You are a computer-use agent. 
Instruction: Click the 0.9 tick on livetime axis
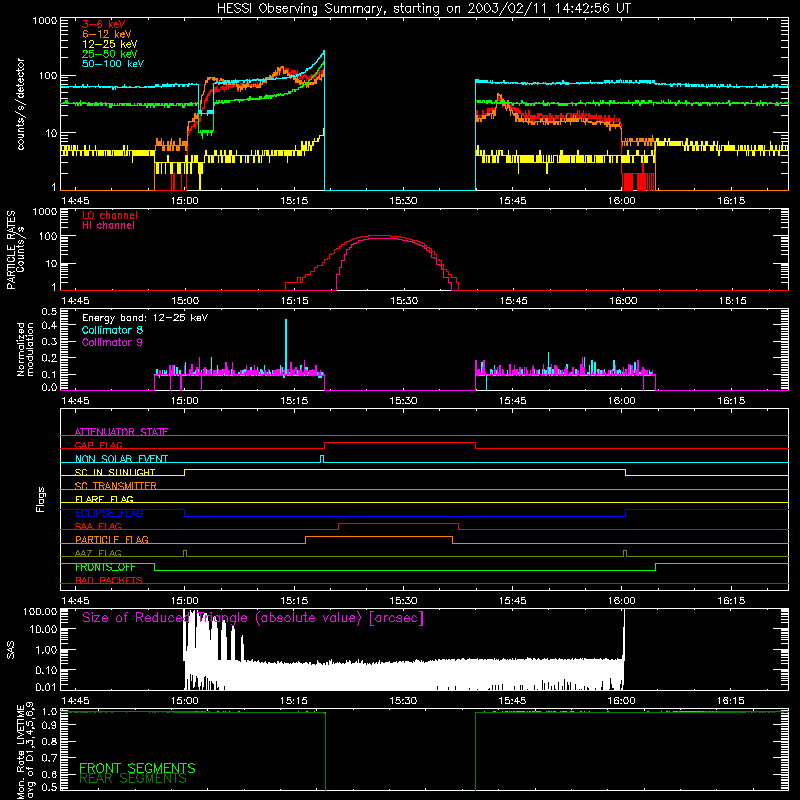tap(49, 727)
